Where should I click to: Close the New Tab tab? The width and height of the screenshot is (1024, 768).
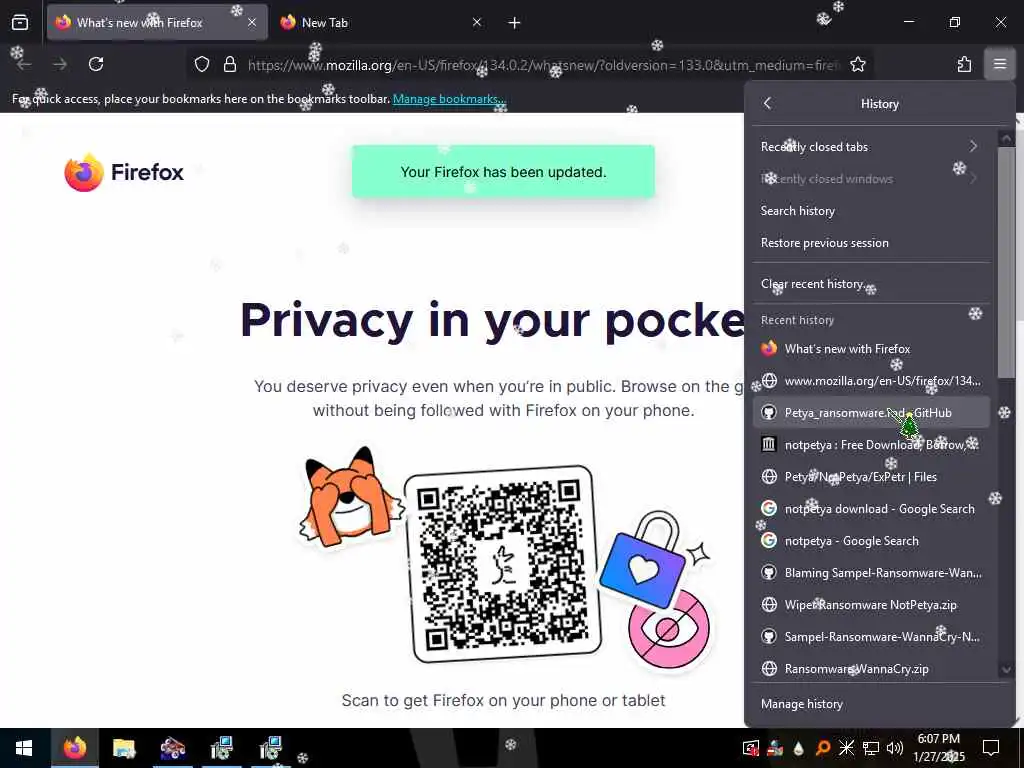477,23
